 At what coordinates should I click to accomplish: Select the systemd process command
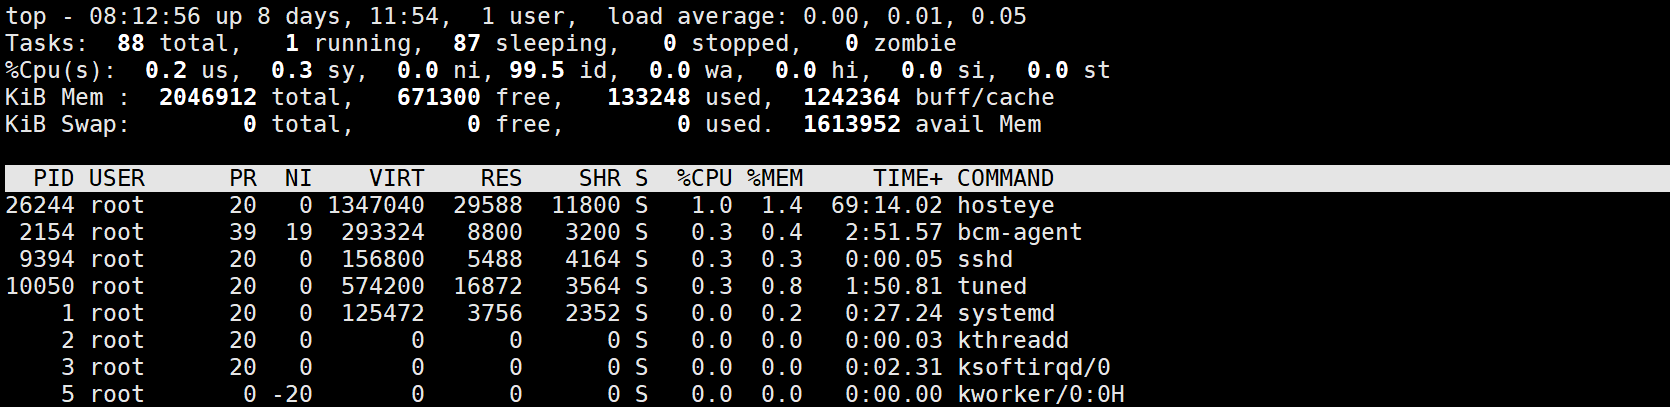click(1006, 314)
